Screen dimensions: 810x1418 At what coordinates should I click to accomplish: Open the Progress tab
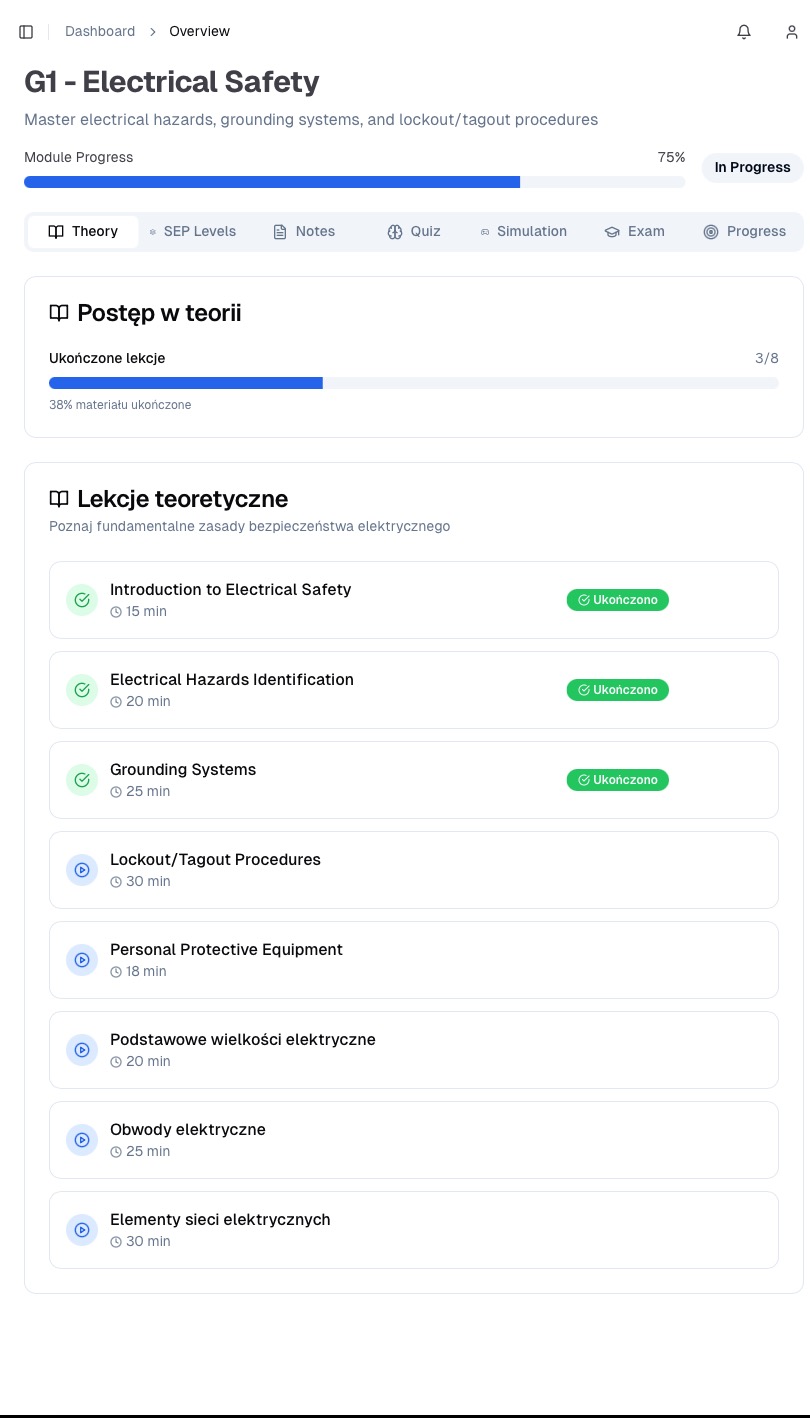(745, 231)
